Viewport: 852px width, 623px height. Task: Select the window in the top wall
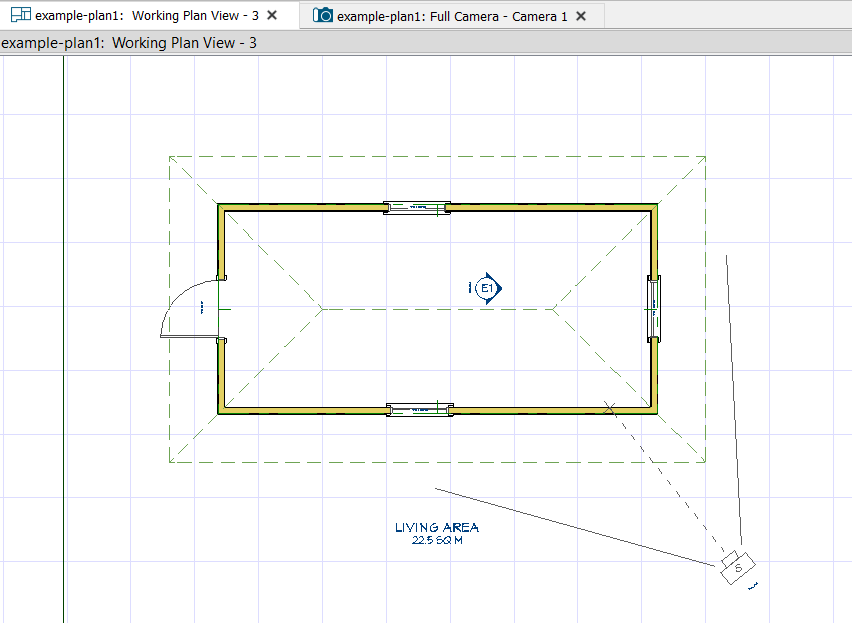pyautogui.click(x=417, y=208)
